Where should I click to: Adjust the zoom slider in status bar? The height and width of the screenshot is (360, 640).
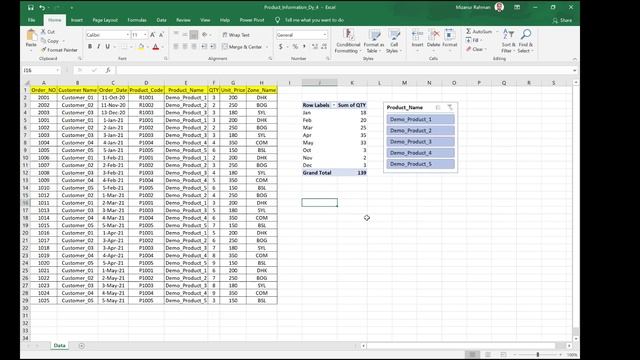538,355
